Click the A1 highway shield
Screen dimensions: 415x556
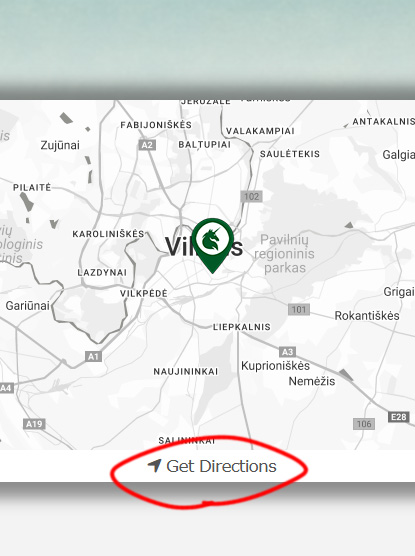pyautogui.click(x=93, y=356)
